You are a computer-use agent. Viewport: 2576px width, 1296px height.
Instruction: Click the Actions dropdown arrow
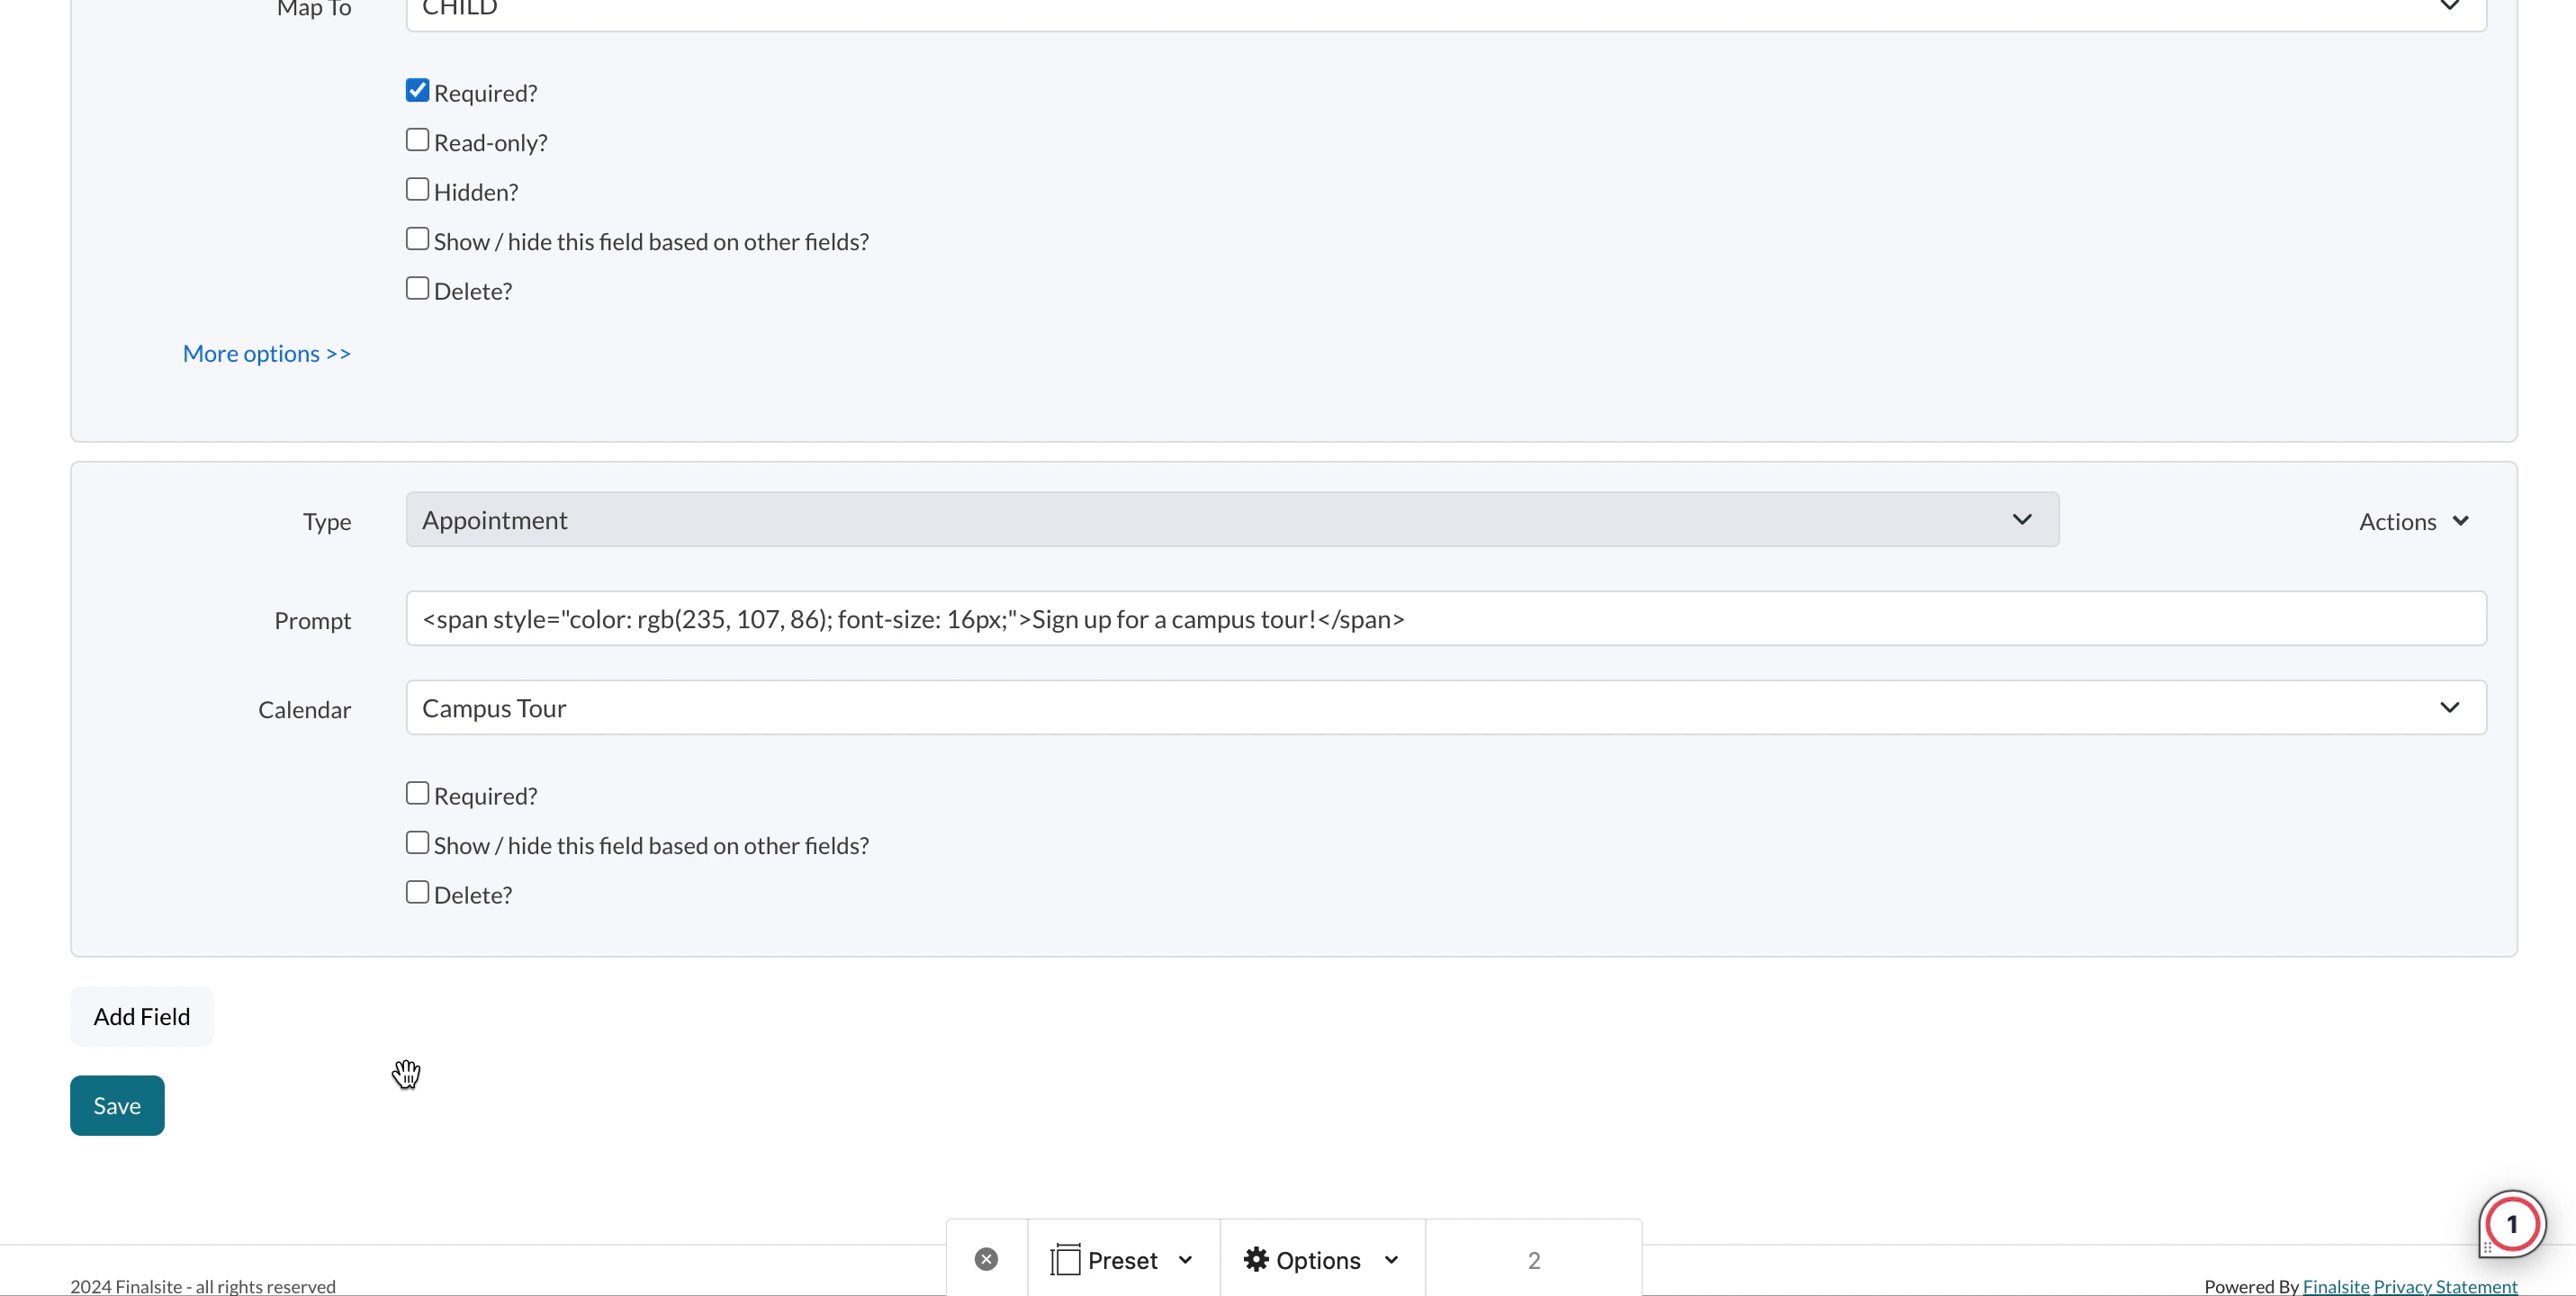(2462, 519)
